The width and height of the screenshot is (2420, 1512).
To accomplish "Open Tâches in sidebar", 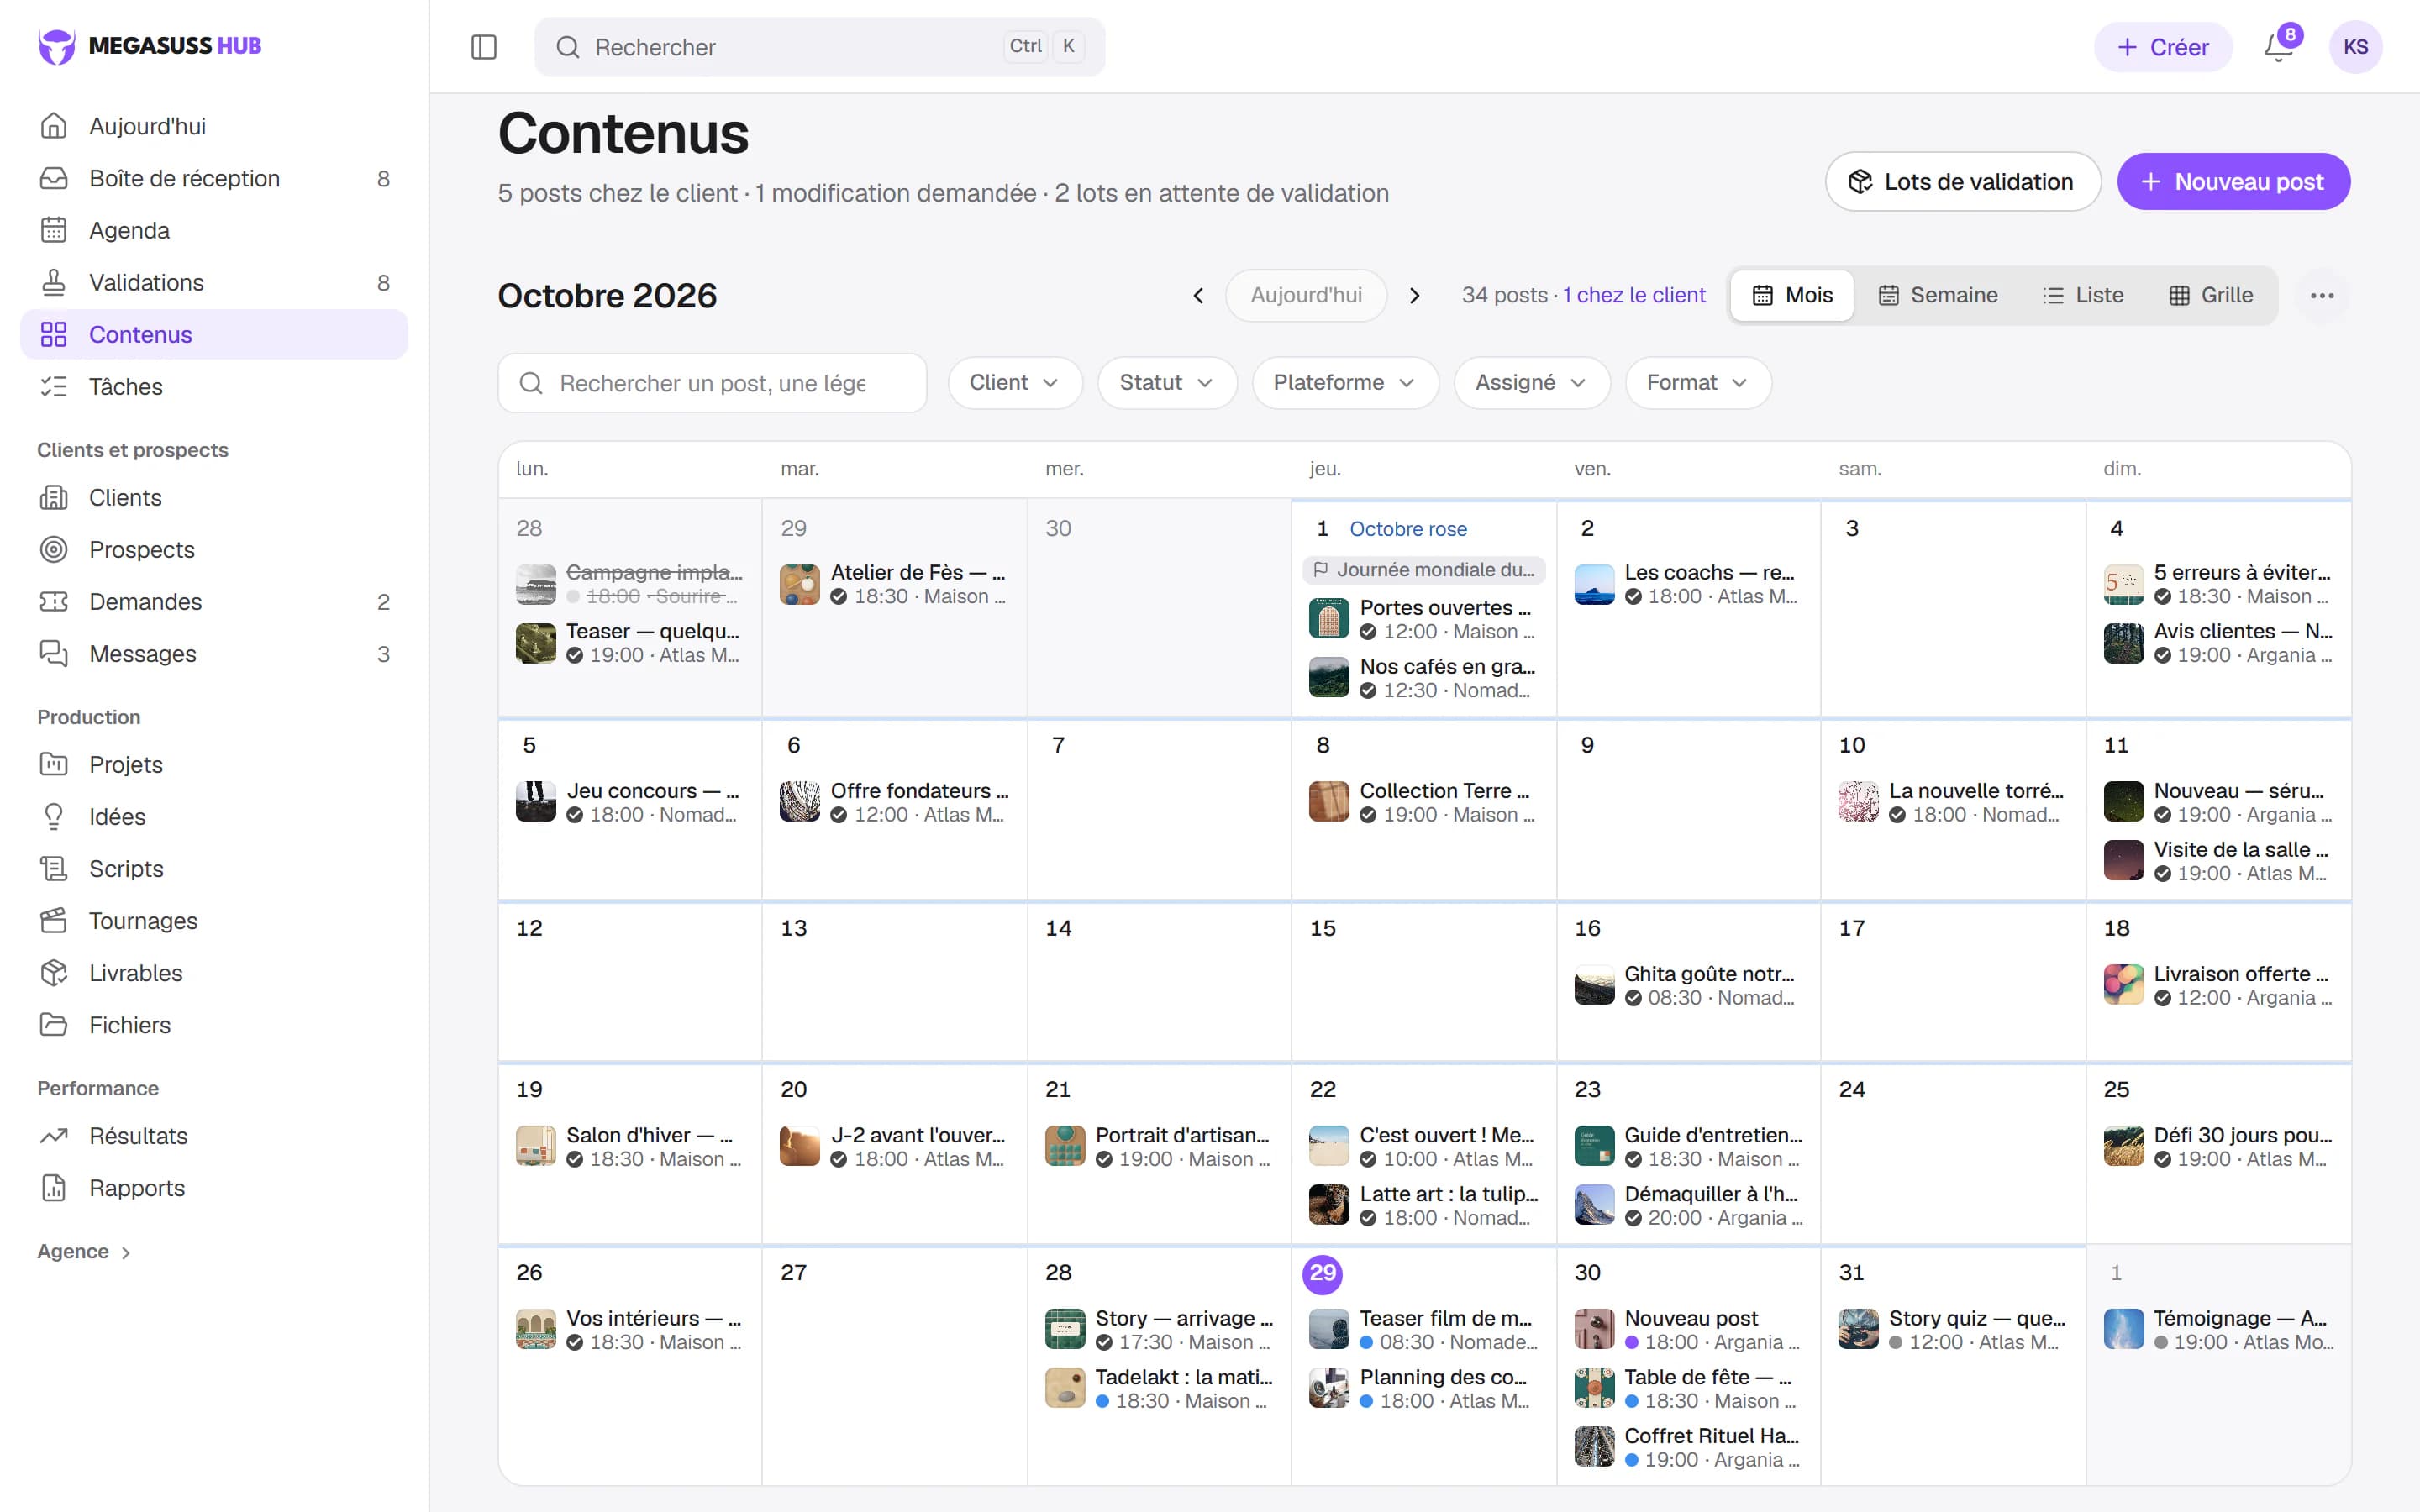I will 214,386.
